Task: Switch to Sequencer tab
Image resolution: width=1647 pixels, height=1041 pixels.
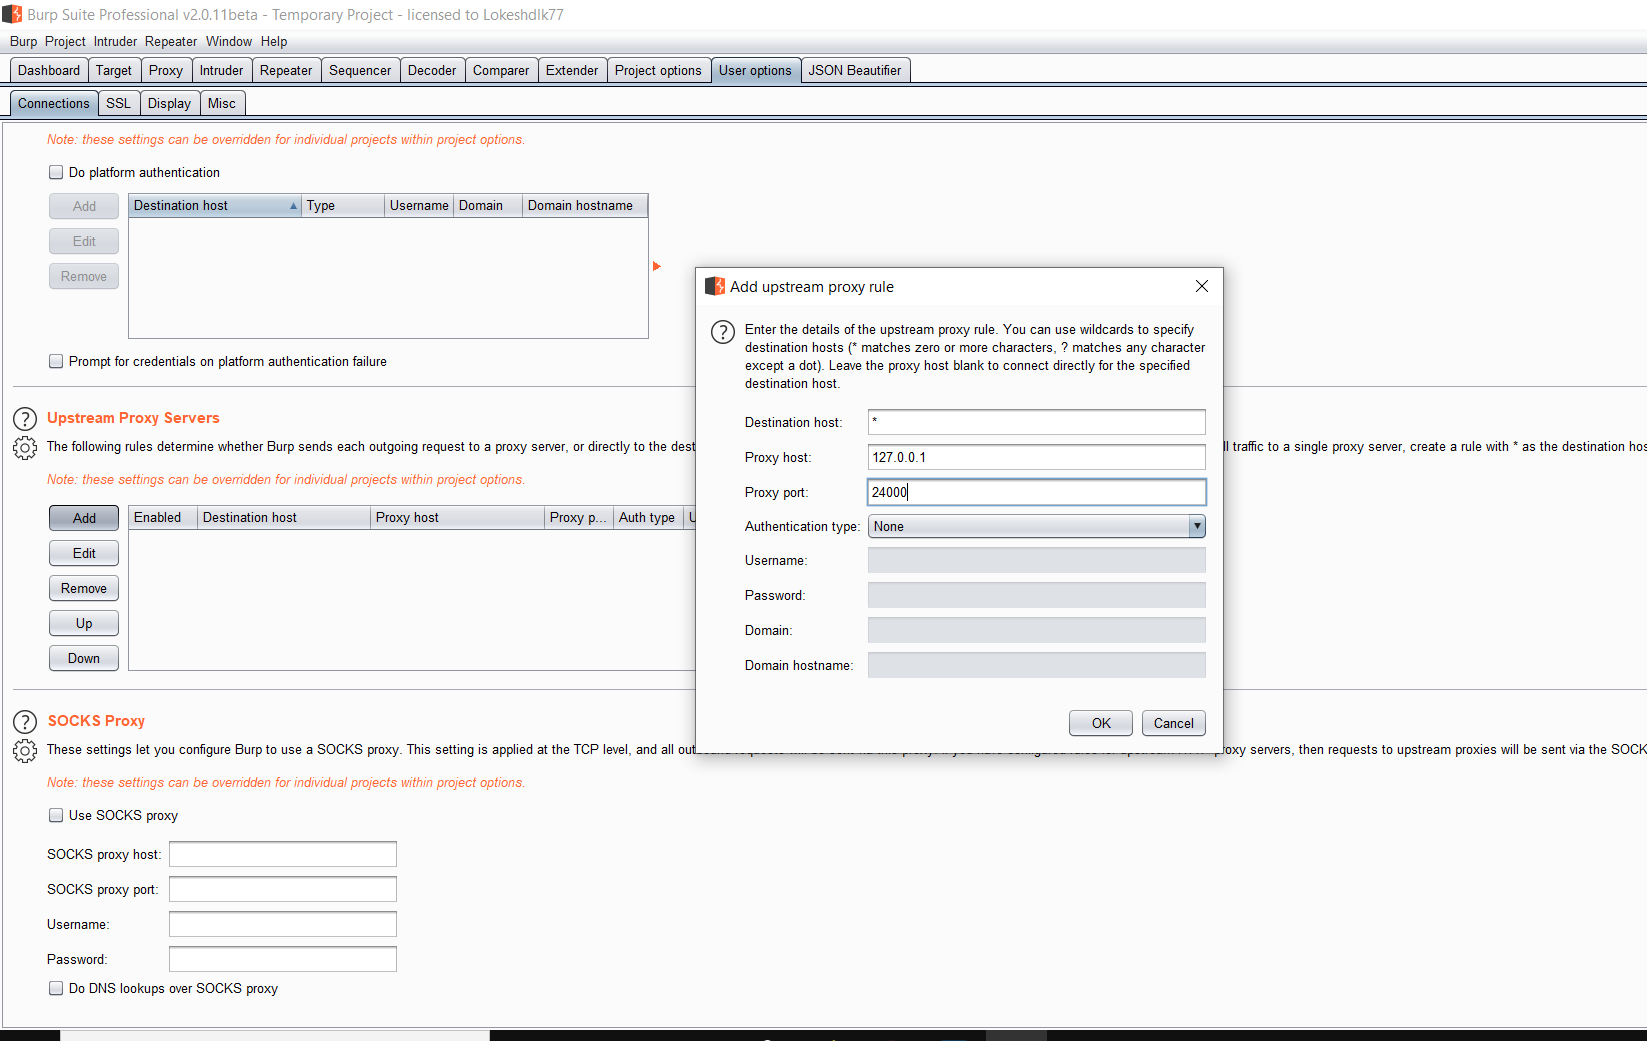Action: click(360, 70)
